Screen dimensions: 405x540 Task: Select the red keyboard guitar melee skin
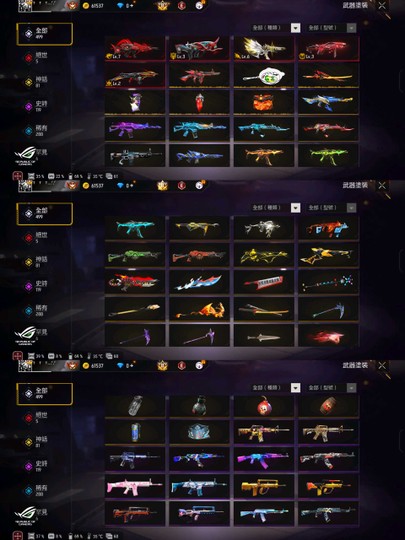point(264,282)
